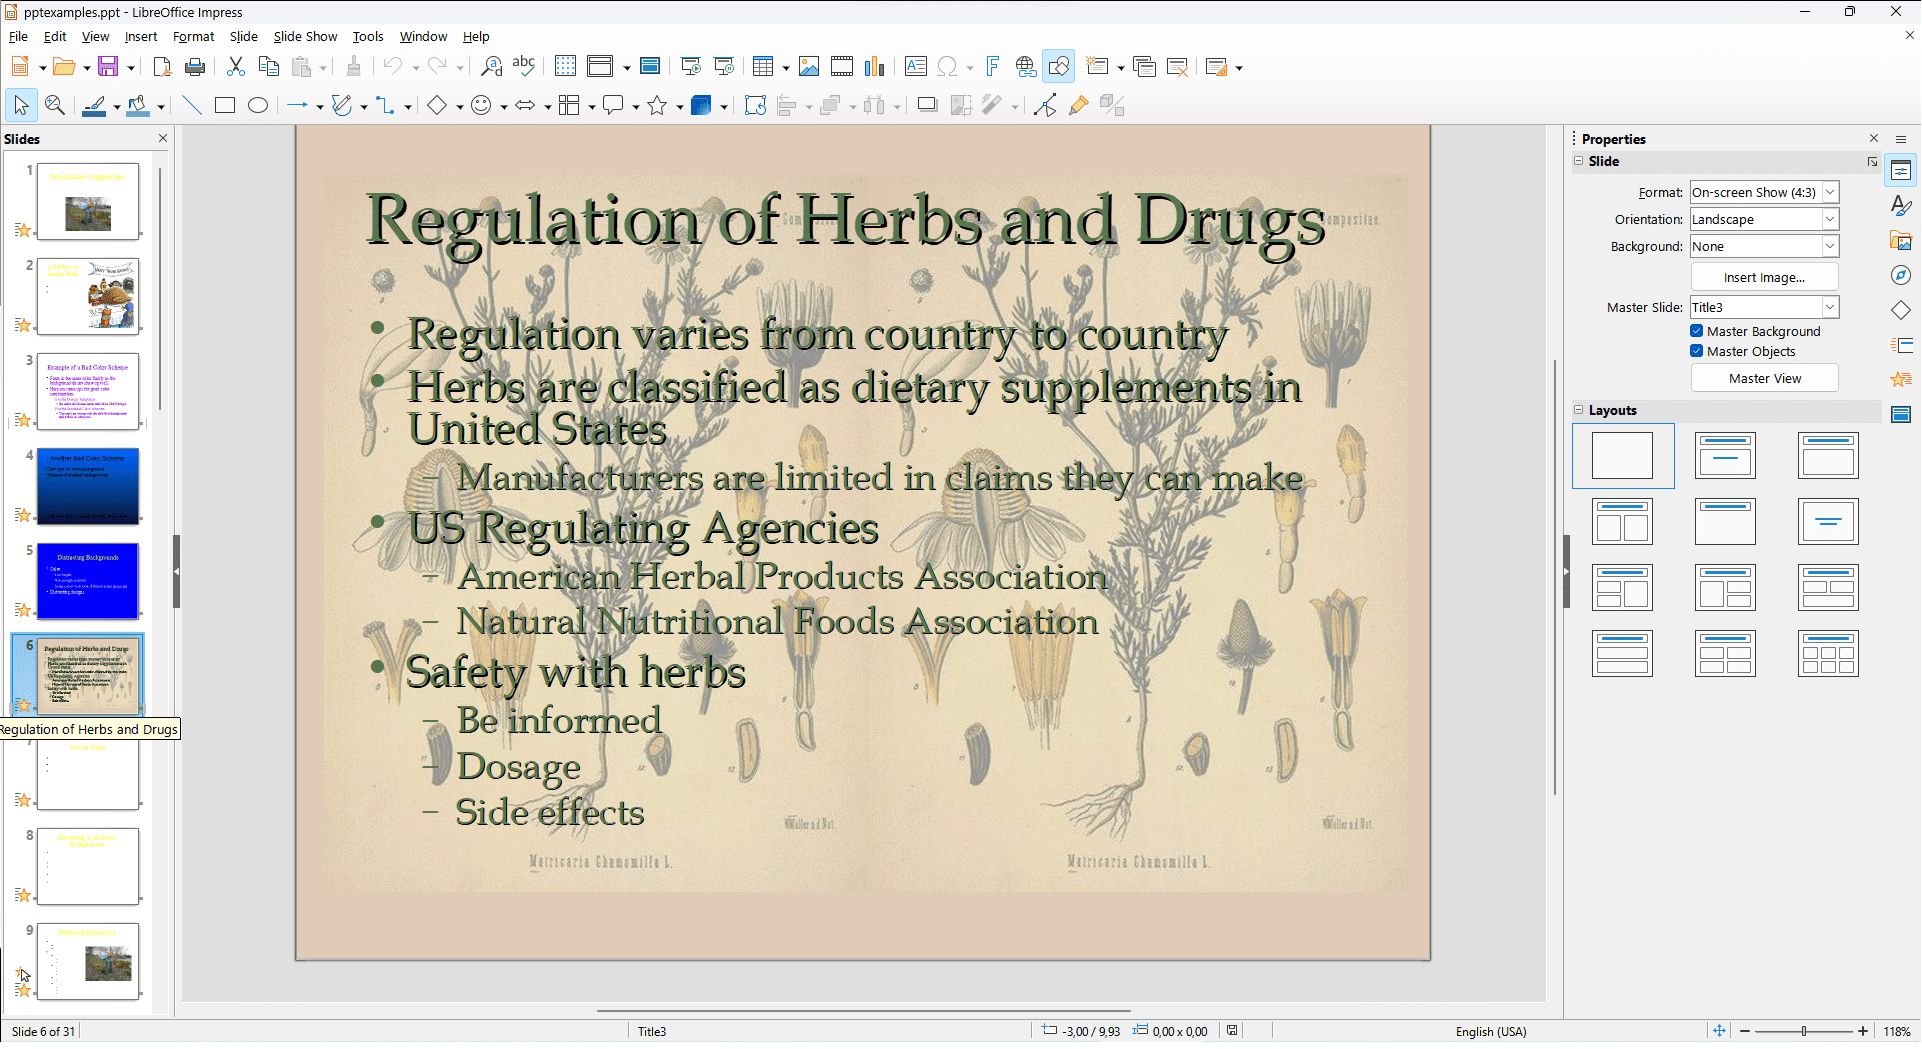
Task: Select the Insert Line tool
Action: click(192, 105)
